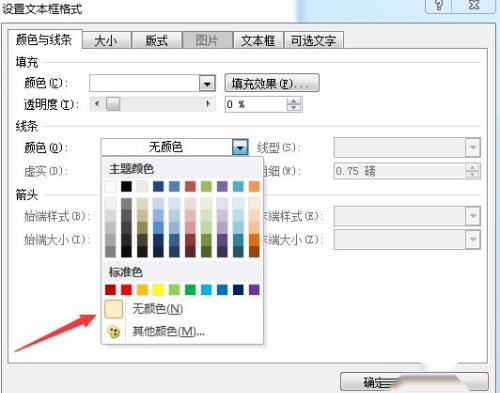Switch to the 大小 tab

[107, 40]
